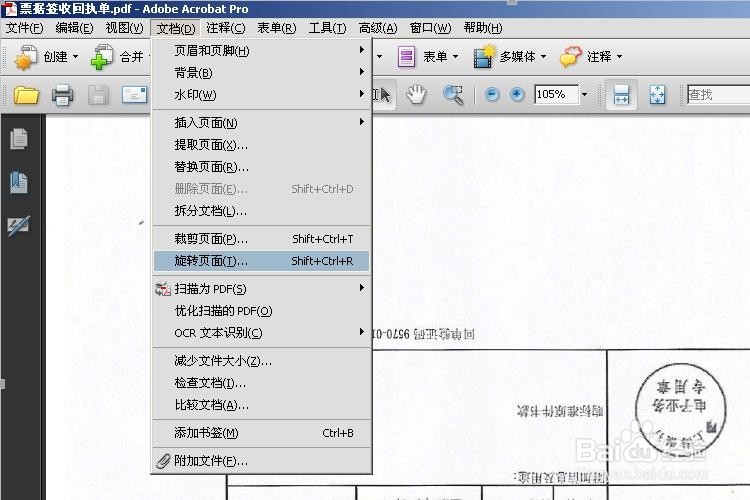Image resolution: width=750 pixels, height=500 pixels.
Task: Choose 裁剪页面(P) Crop Pages
Action: coord(261,239)
